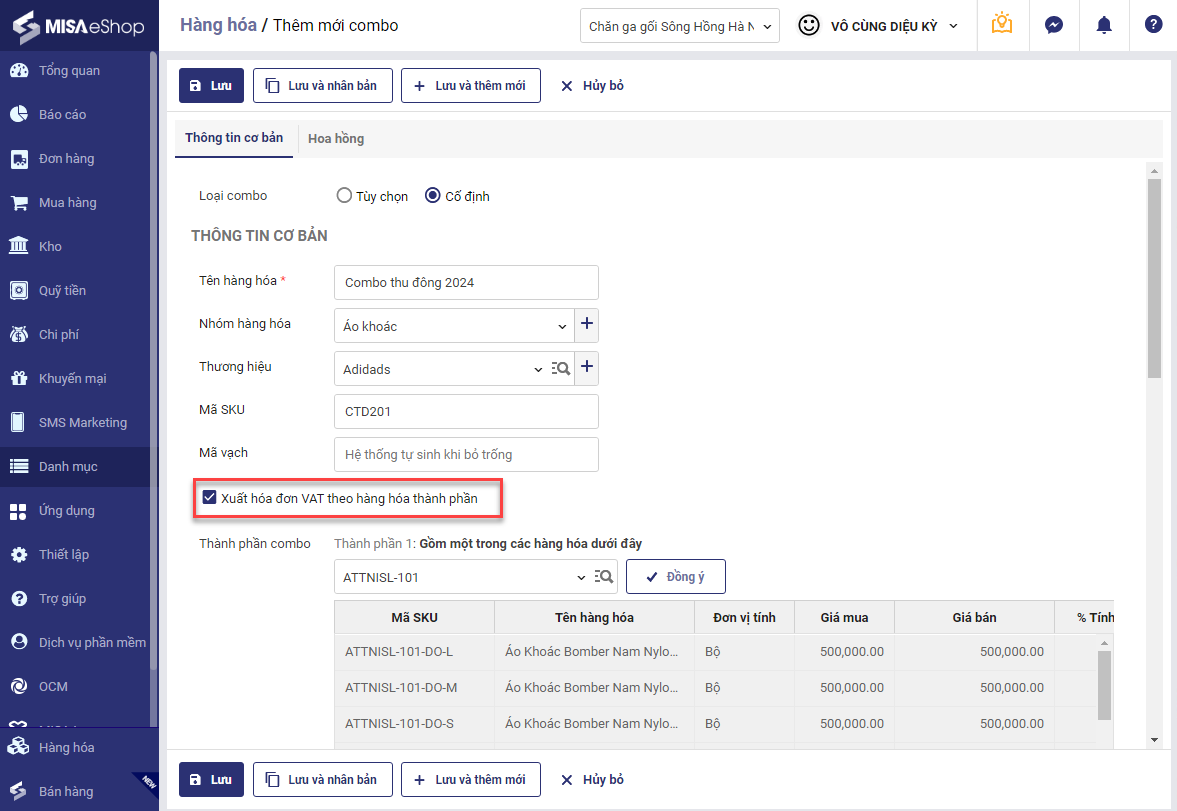Click the Đồng ý button

[675, 577]
